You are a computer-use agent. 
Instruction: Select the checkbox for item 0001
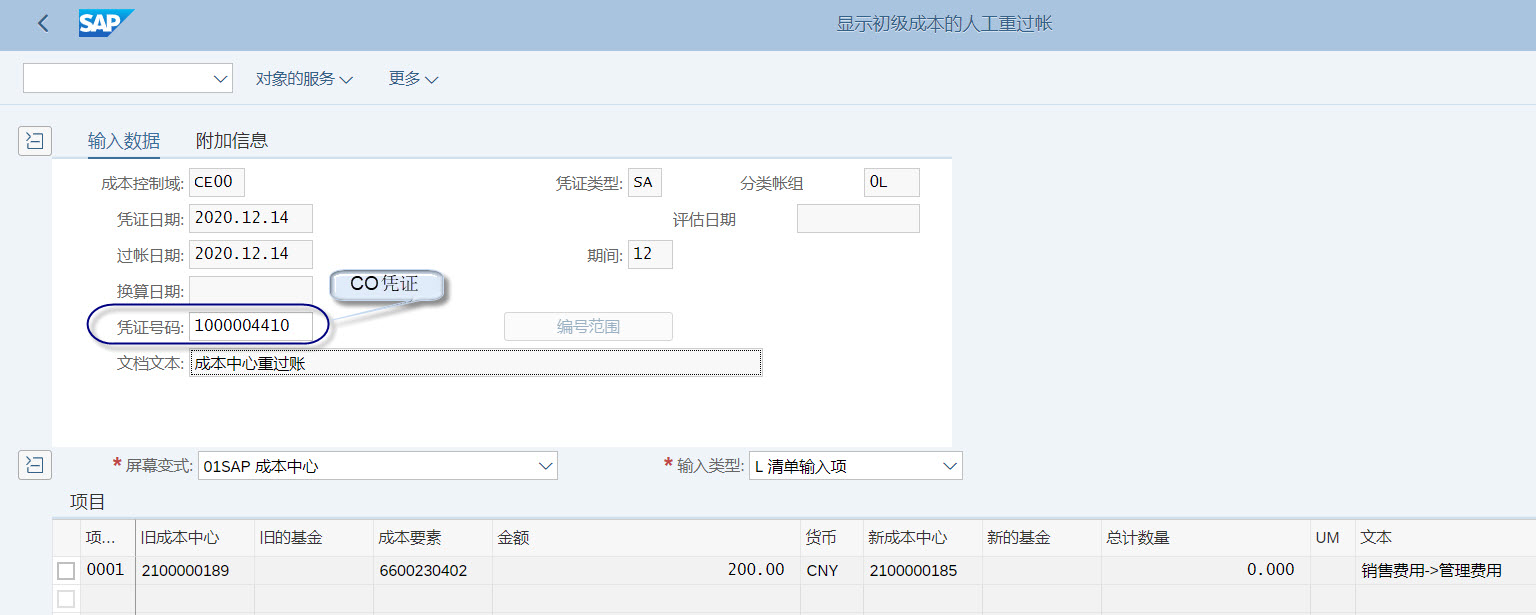pos(65,569)
